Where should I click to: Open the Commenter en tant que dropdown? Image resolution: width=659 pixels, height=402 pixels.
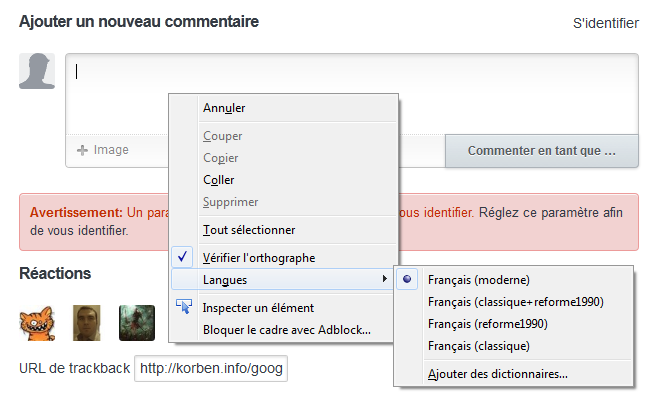pyautogui.click(x=541, y=150)
